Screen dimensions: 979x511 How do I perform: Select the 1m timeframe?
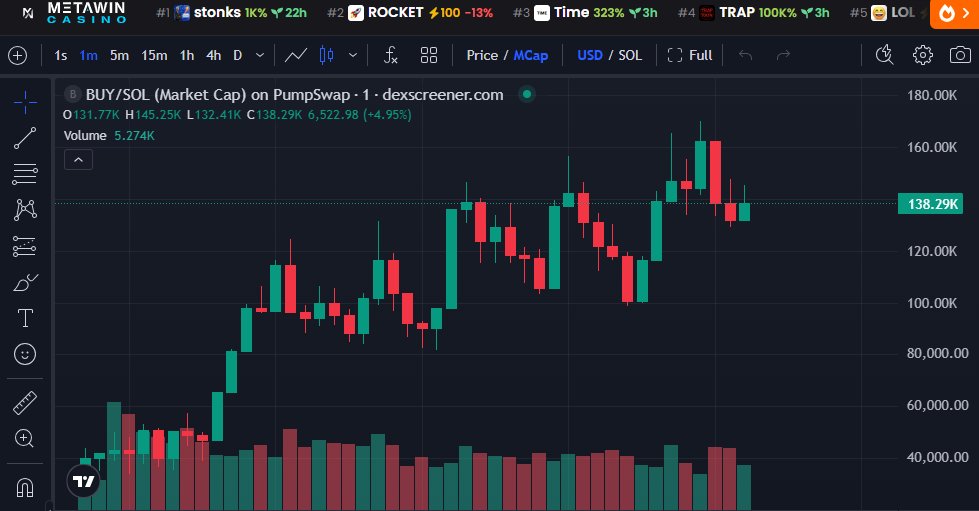pyautogui.click(x=89, y=56)
